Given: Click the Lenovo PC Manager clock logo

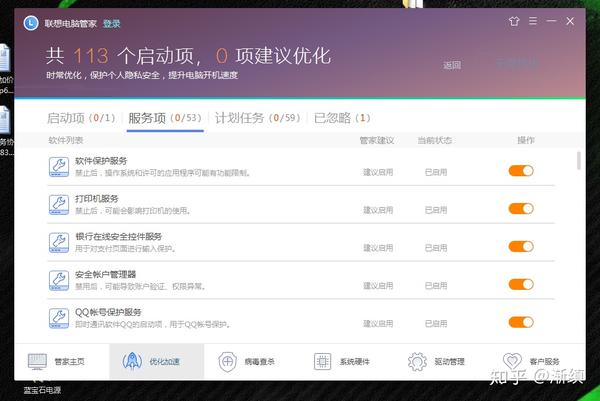Looking at the screenshot, I should (31, 23).
